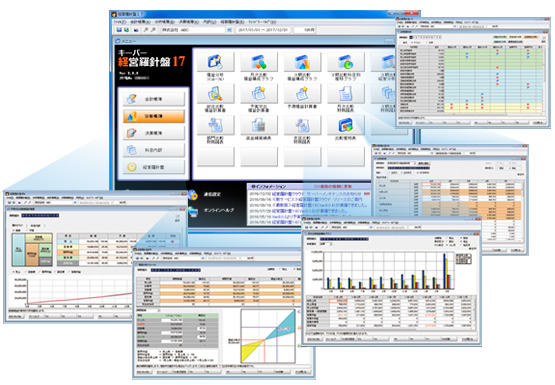Open the 経営羅針盤 menu in main menu bar
555x385 pixels.
tap(232, 22)
